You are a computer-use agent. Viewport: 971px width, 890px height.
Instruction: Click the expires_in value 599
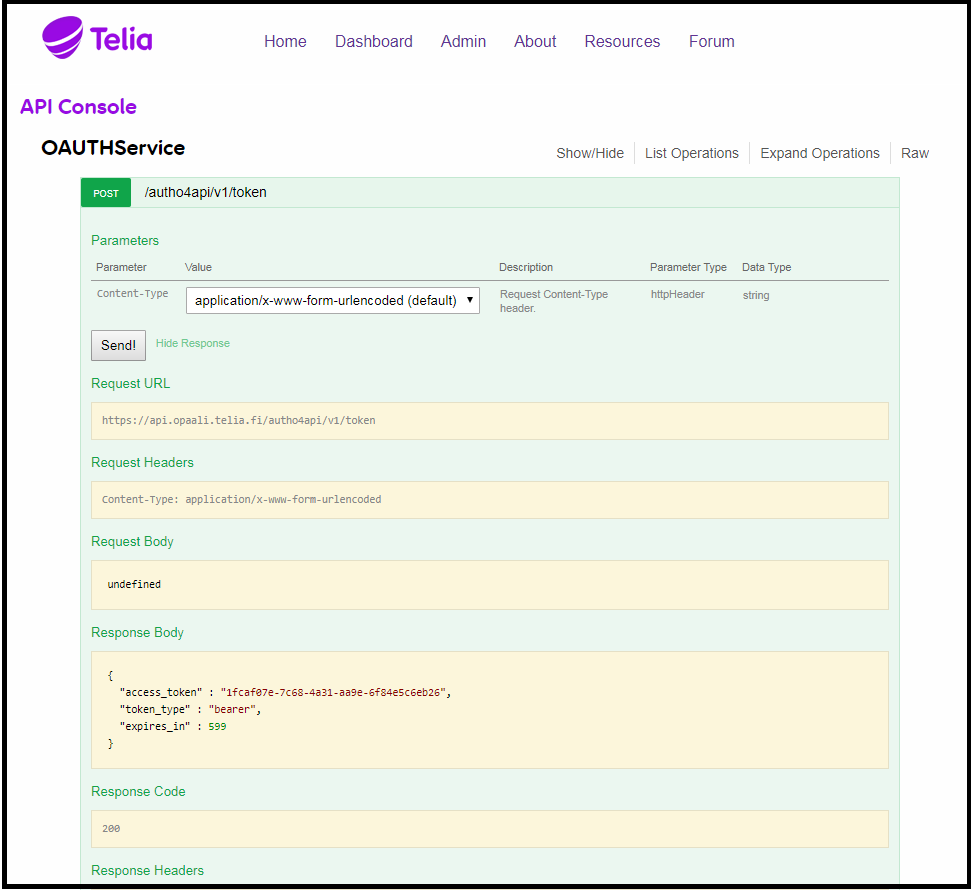[217, 726]
